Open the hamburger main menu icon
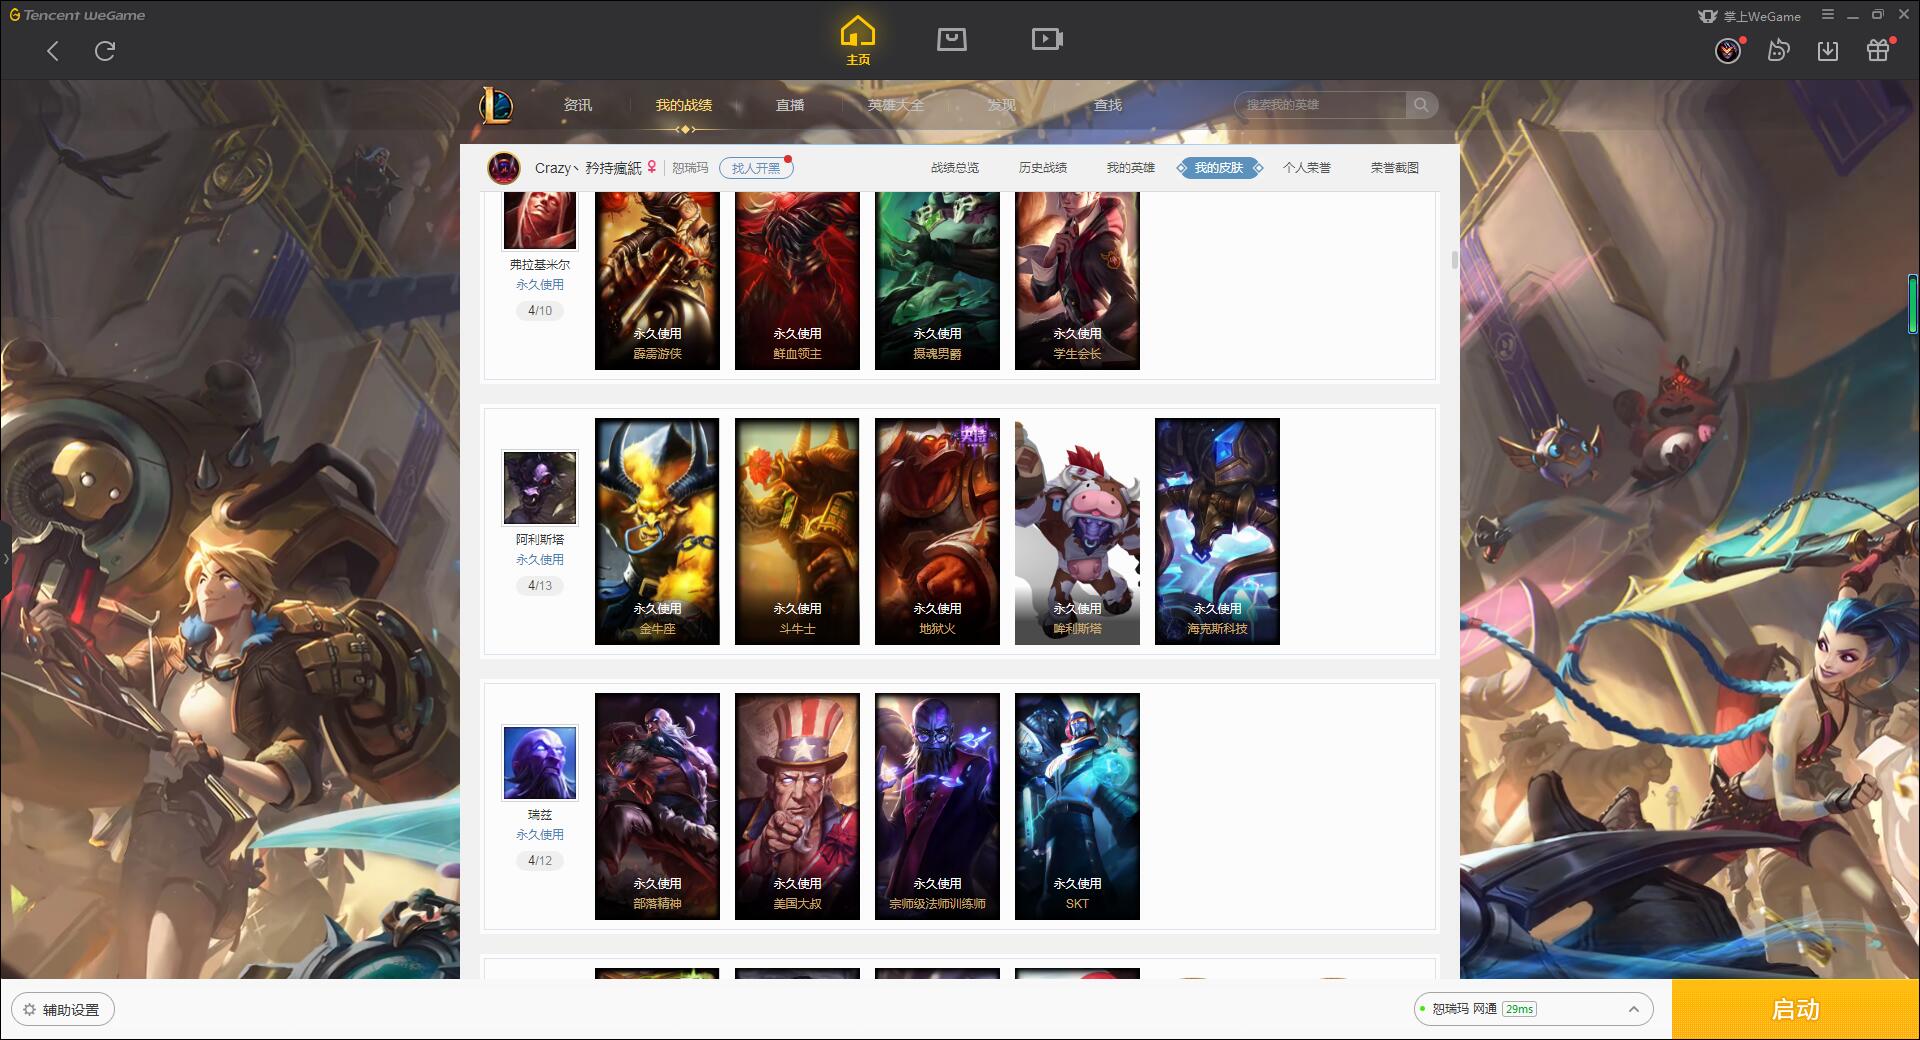Screen dimensions: 1920x1040 1828,15
